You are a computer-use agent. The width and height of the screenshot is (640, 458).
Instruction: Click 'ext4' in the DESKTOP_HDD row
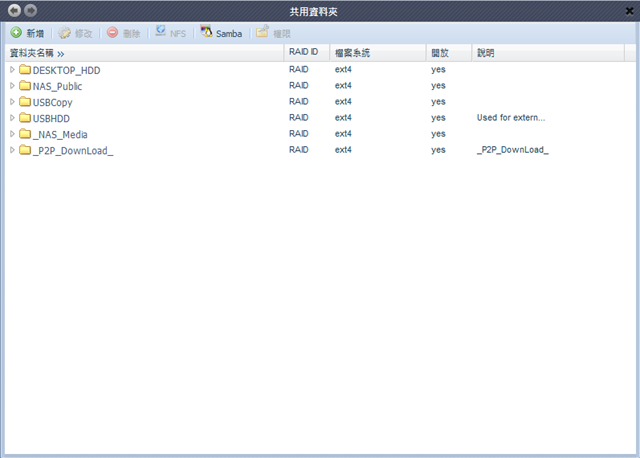point(343,69)
